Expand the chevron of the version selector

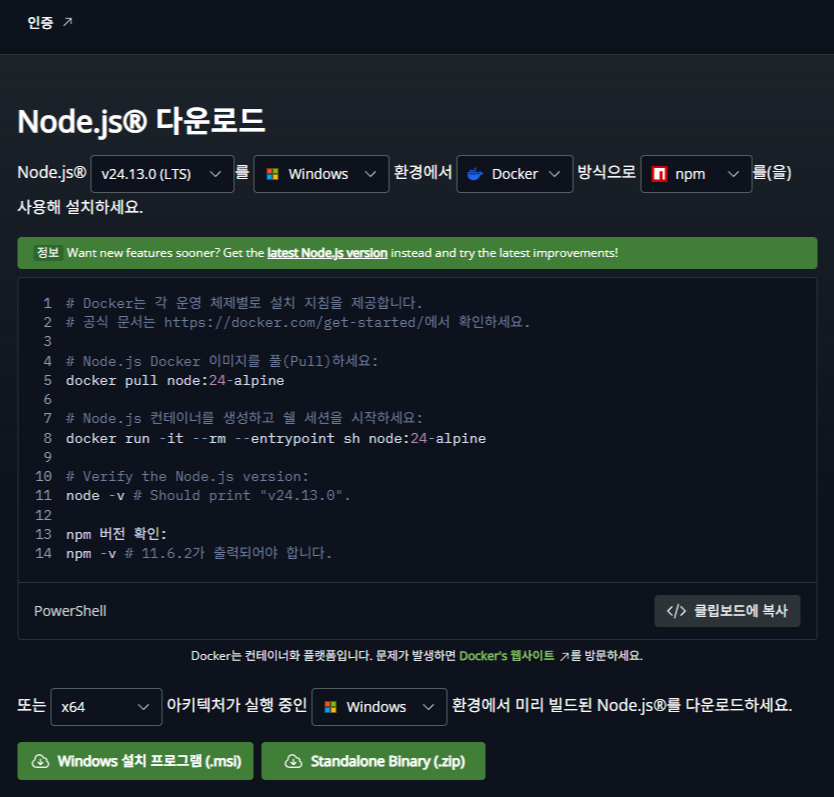[x=215, y=174]
